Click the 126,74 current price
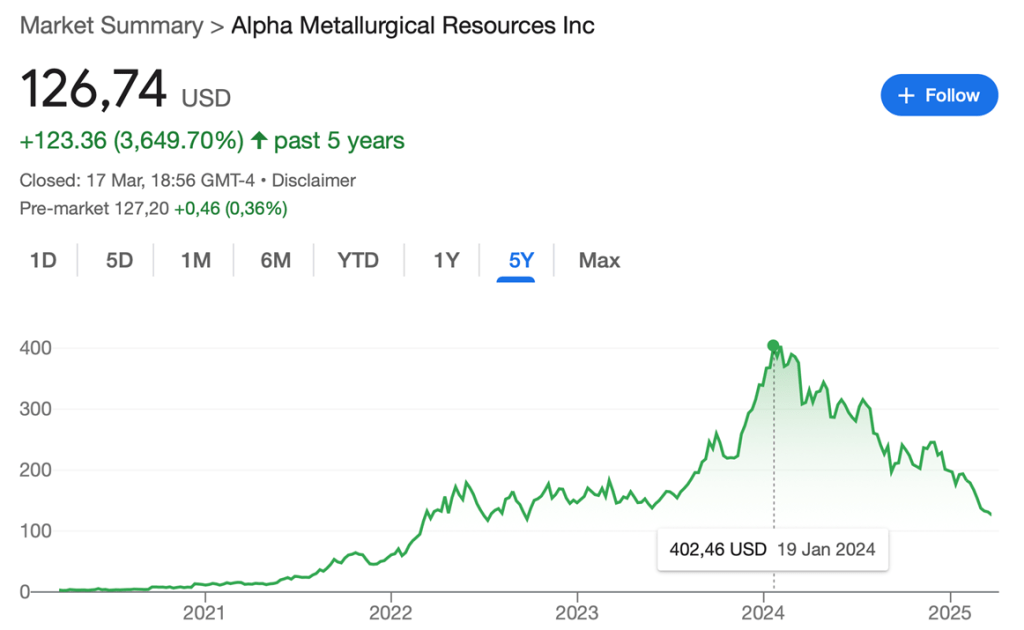This screenshot has height=630, width=1024. [x=93, y=90]
